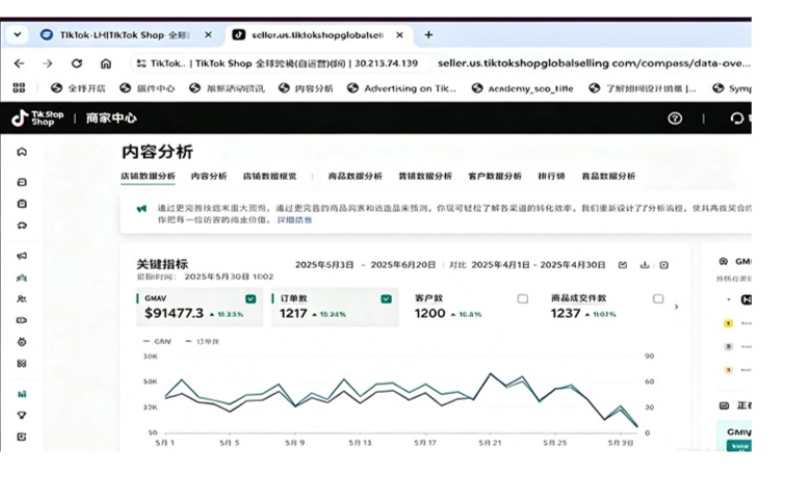The image size is (800, 500).
Task: Click the 客户数 value 1200
Action: pyautogui.click(x=430, y=313)
